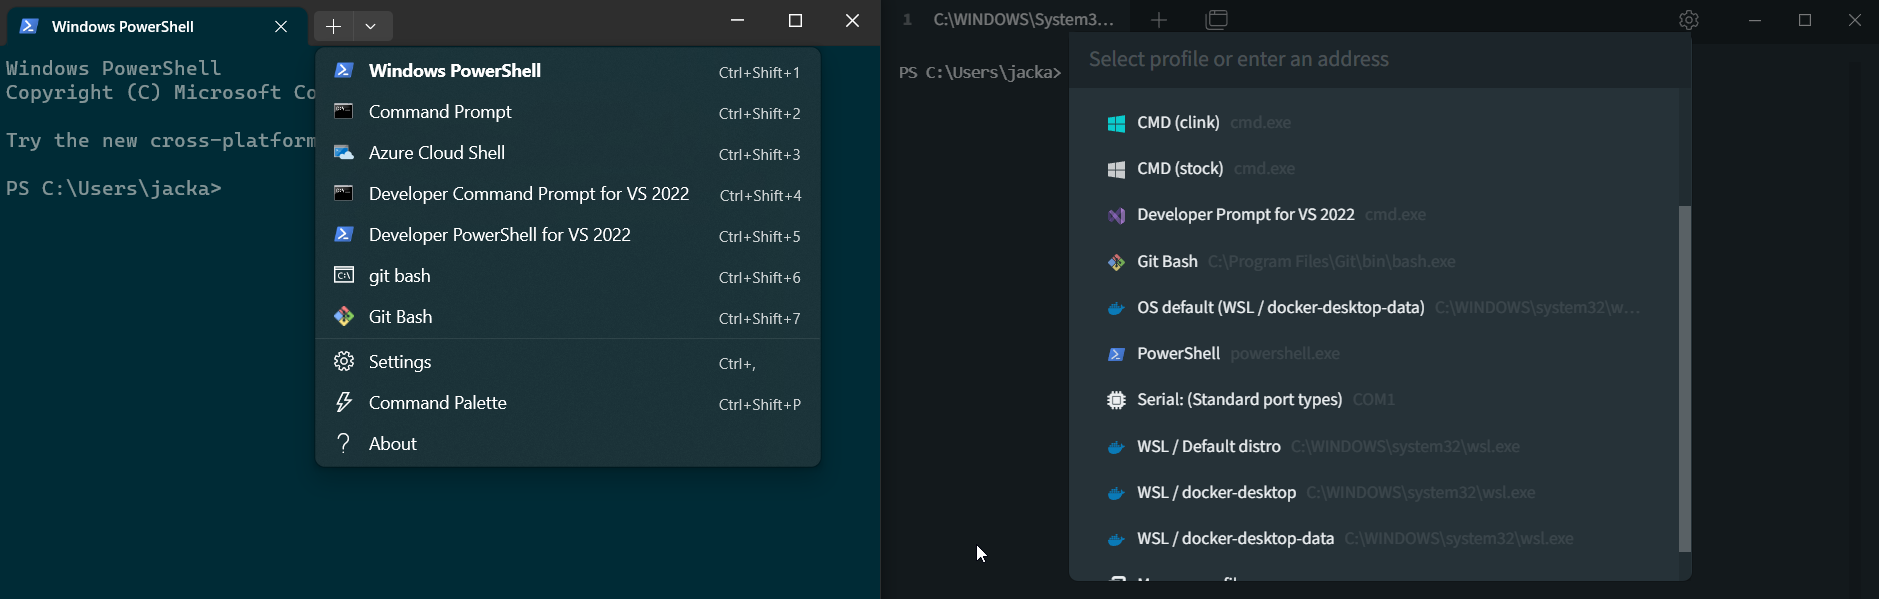The height and width of the screenshot is (599, 1879).
Task: Click the Command Prompt menu item icon
Action: click(344, 111)
